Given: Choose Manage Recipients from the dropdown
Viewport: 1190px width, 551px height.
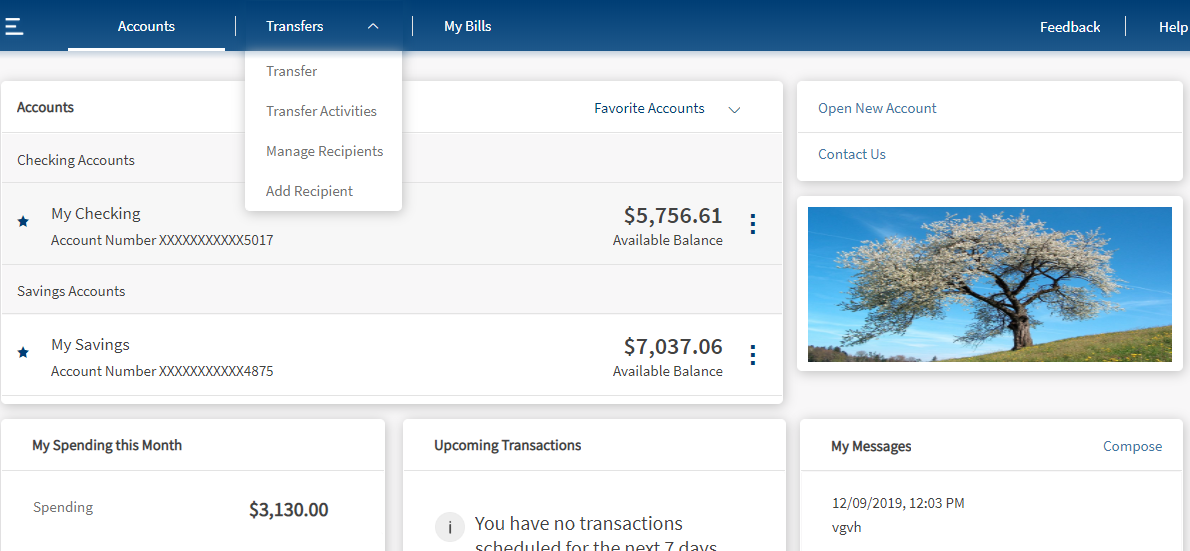Looking at the screenshot, I should tap(324, 151).
